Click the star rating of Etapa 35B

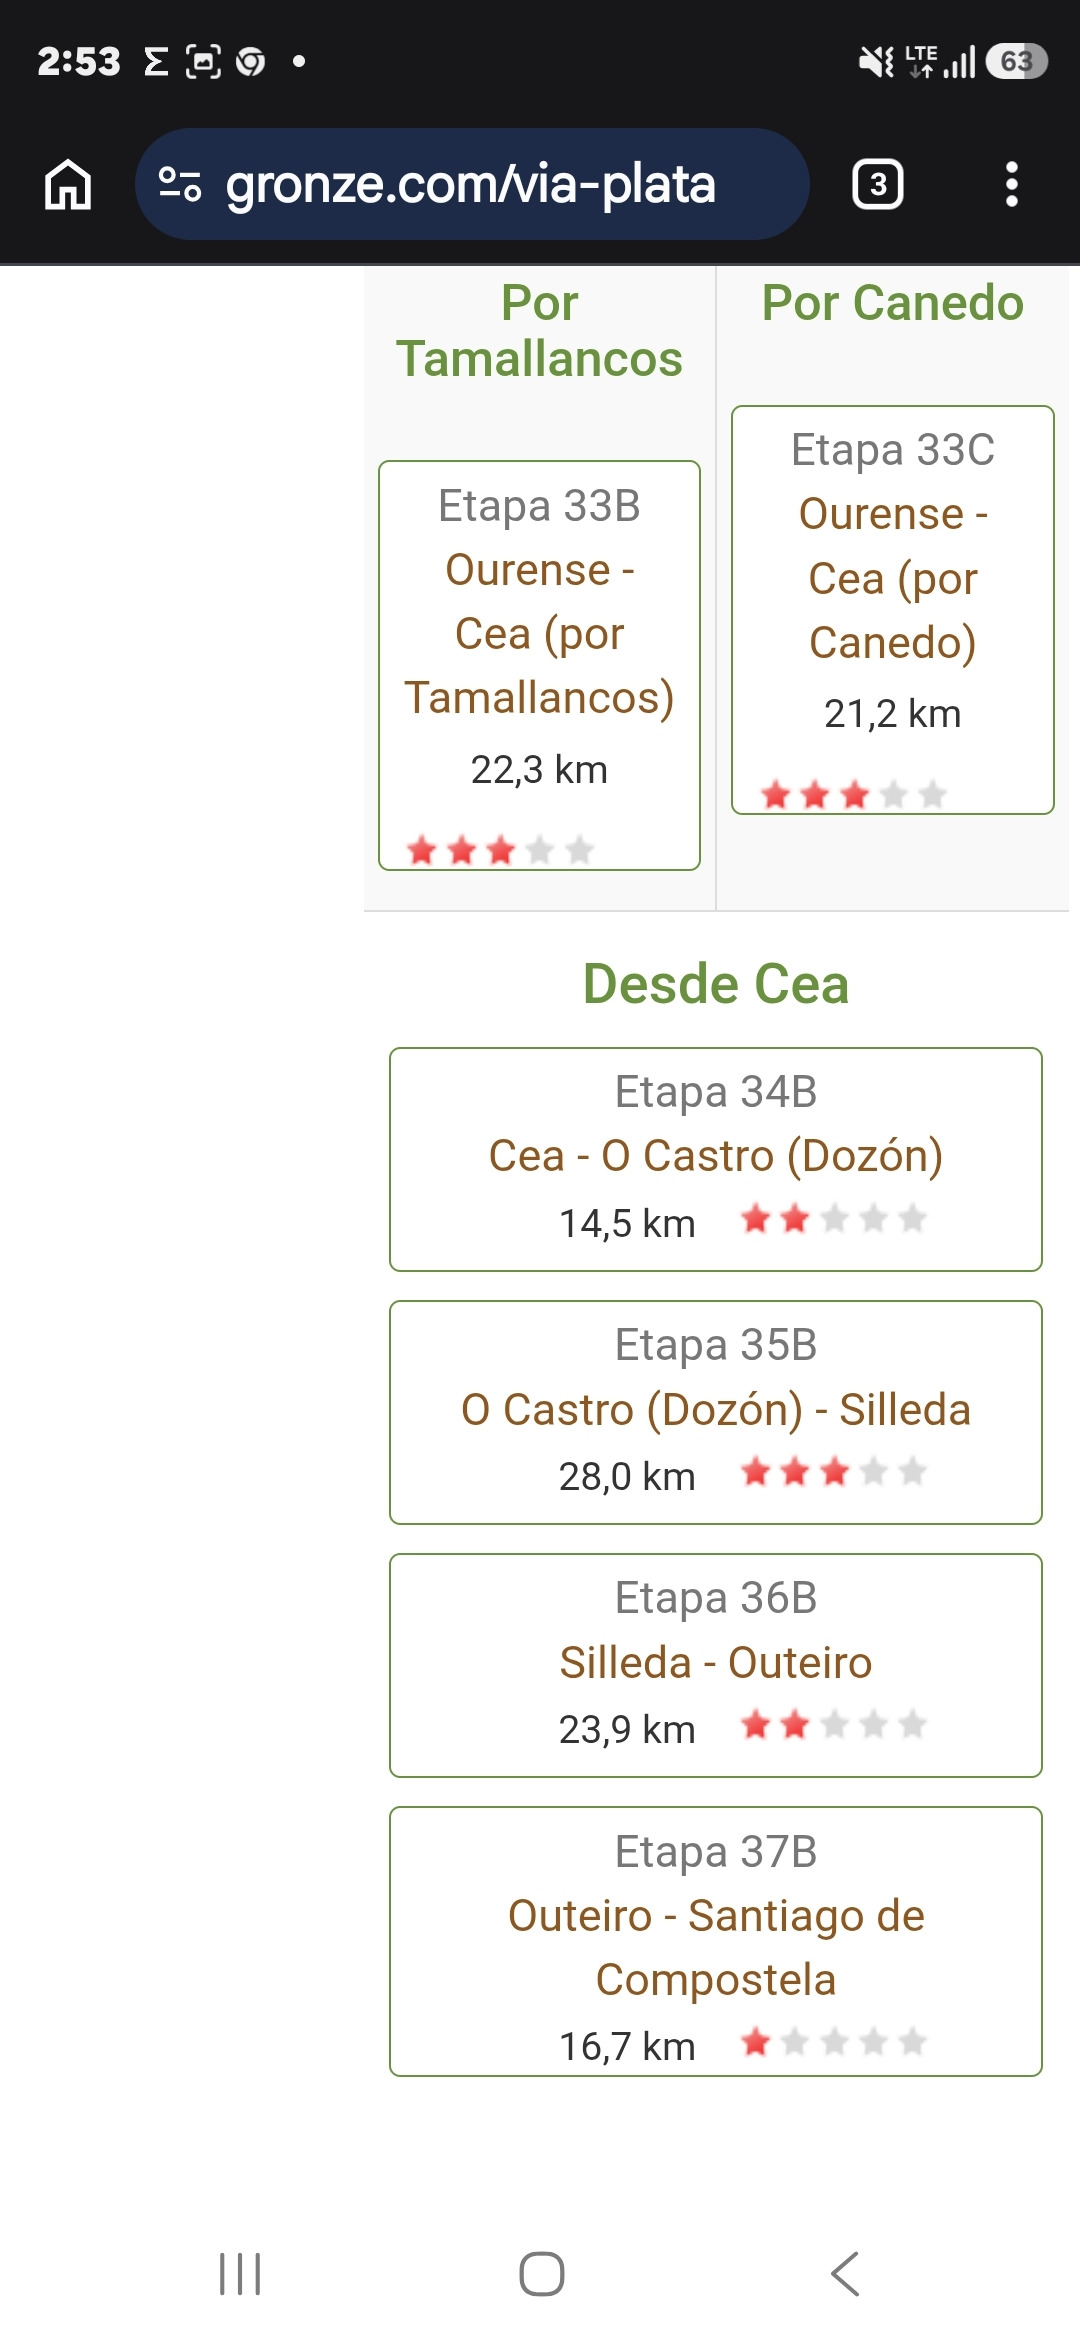(x=834, y=1472)
